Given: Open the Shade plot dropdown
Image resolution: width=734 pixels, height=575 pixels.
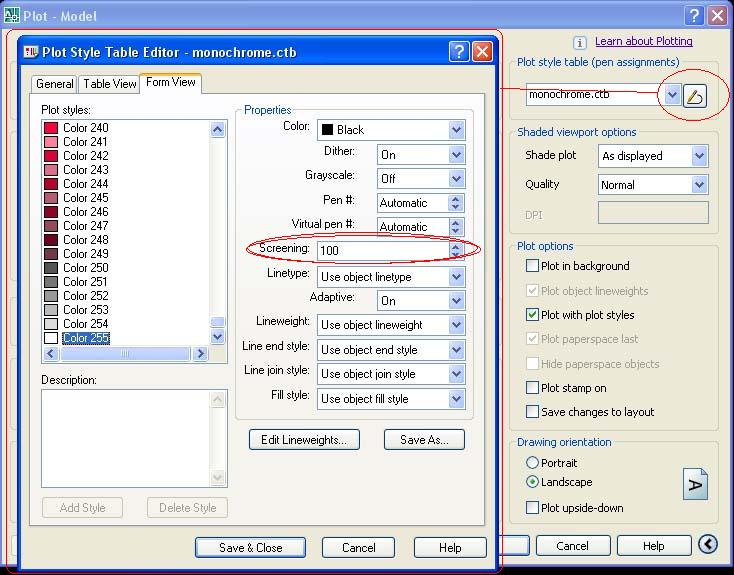Looking at the screenshot, I should (x=653, y=156).
